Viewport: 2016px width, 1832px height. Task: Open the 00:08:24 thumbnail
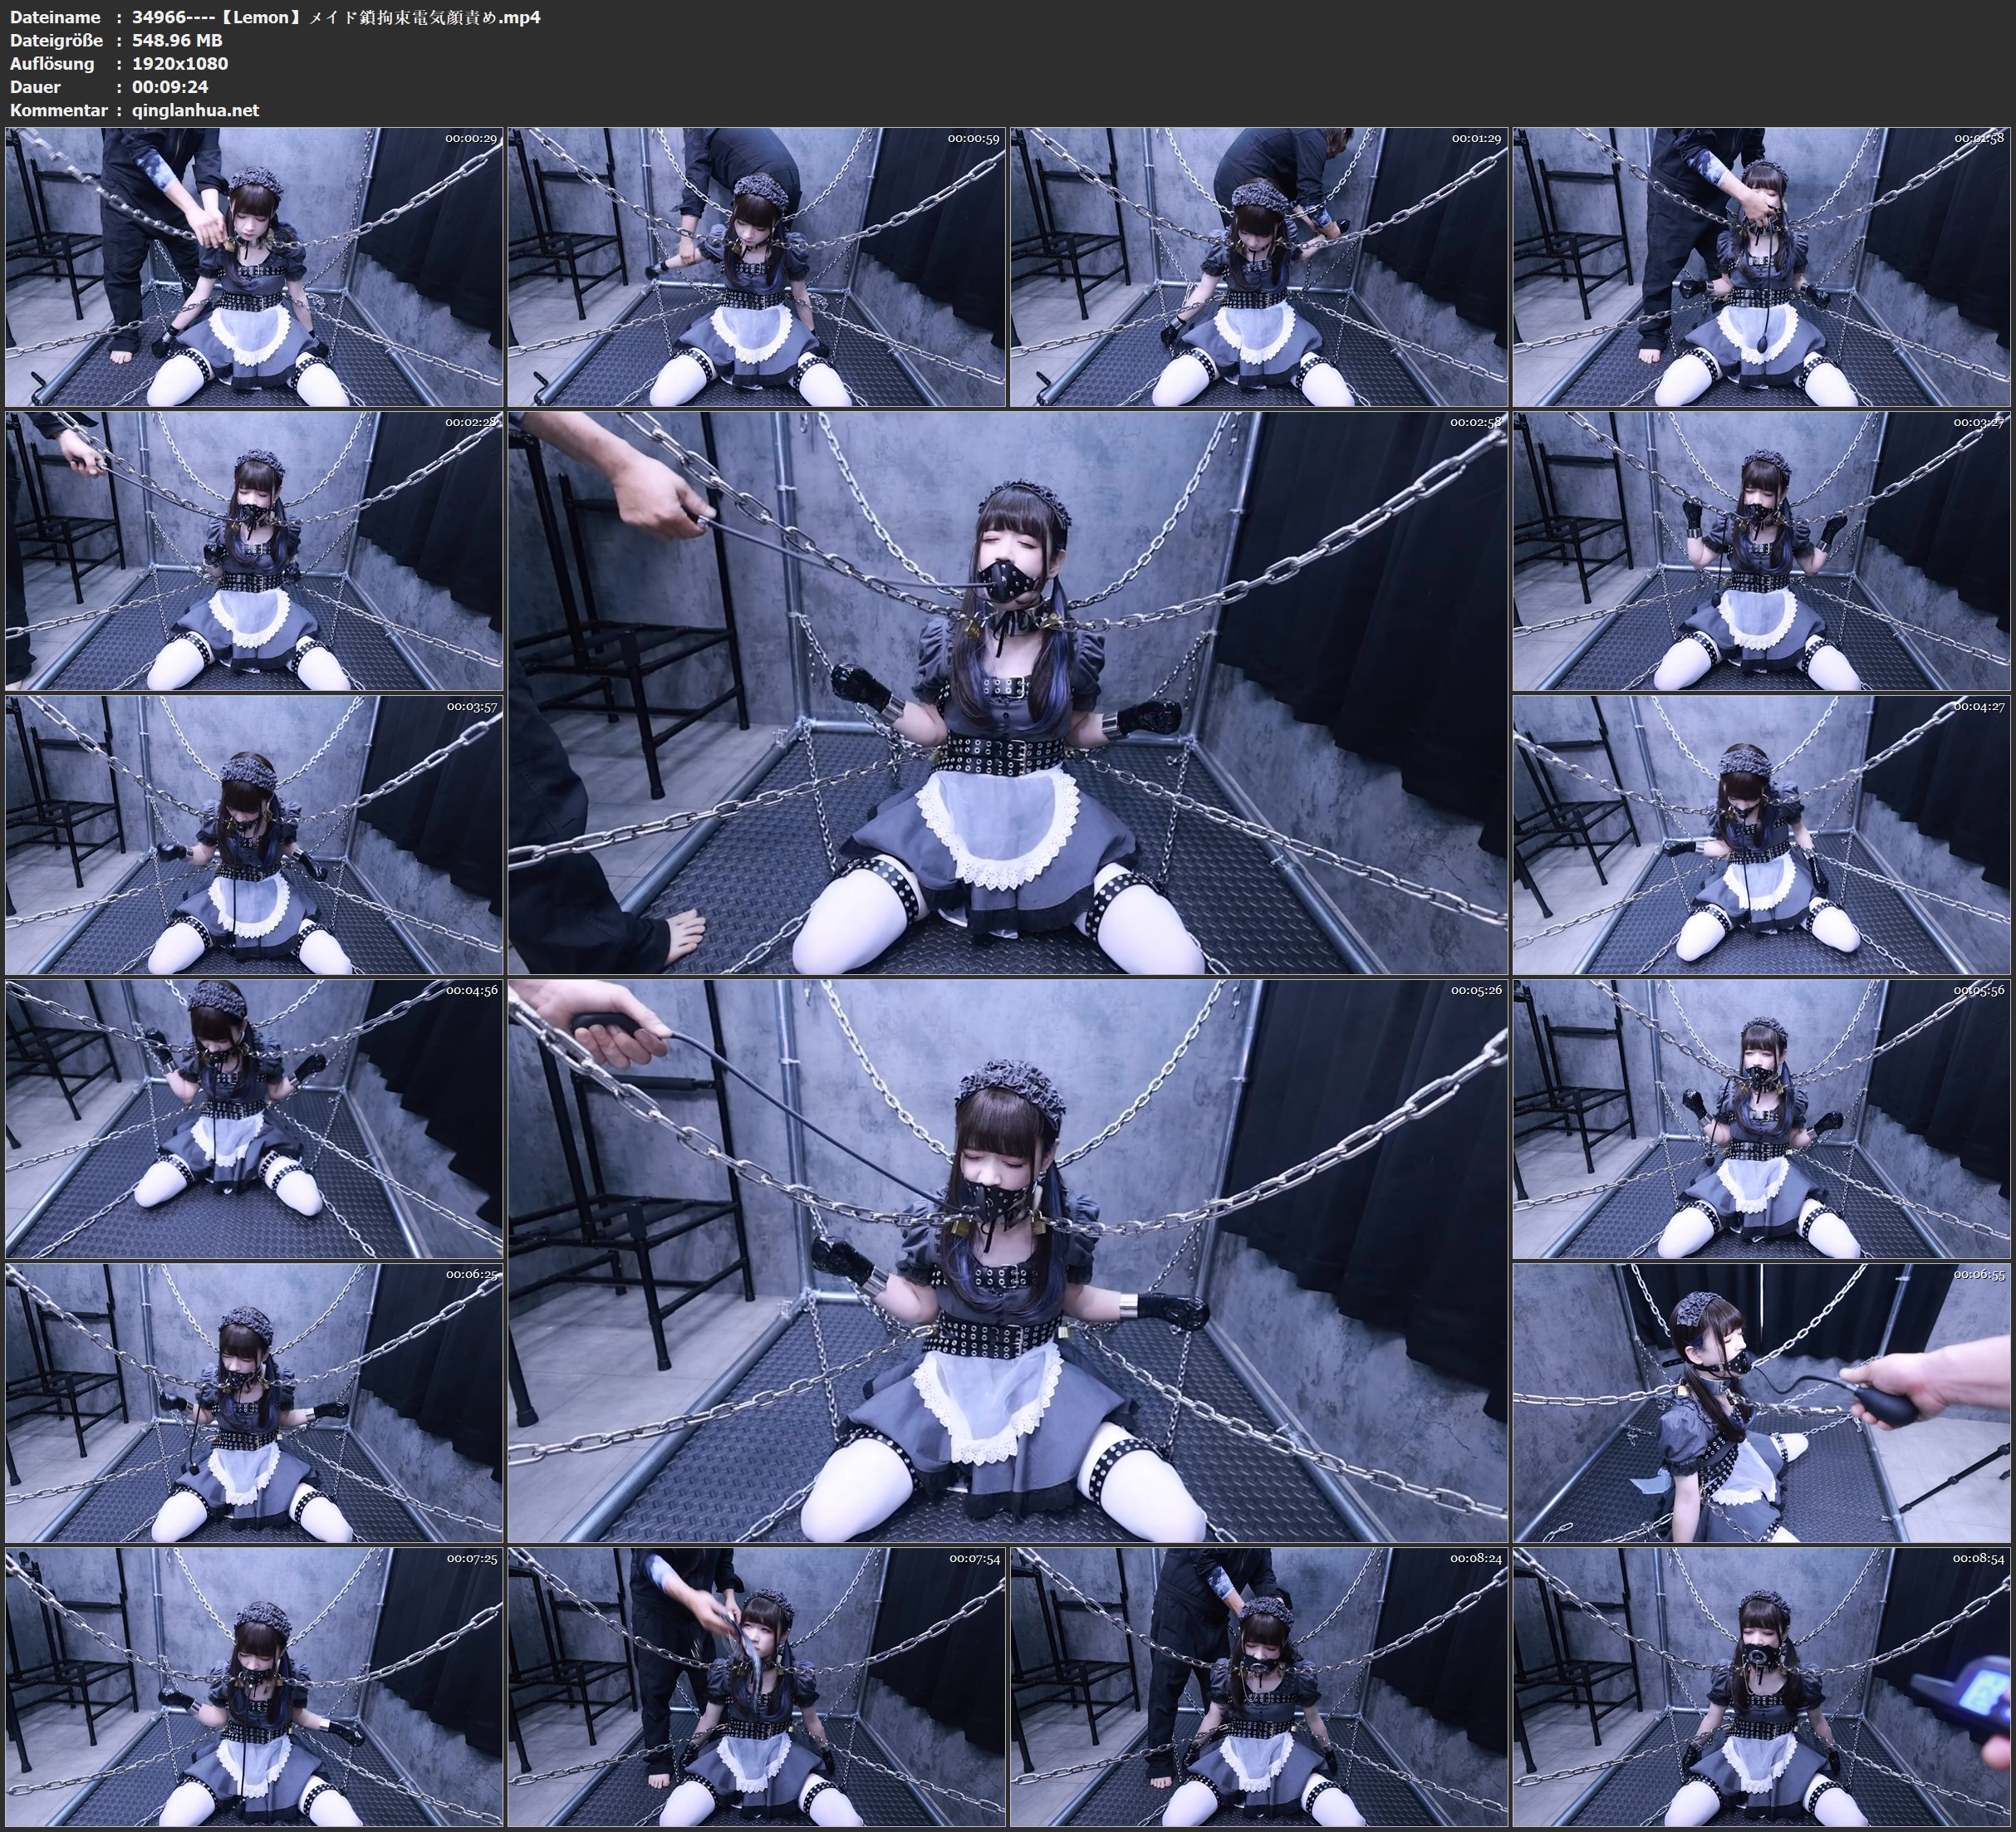click(1258, 1687)
